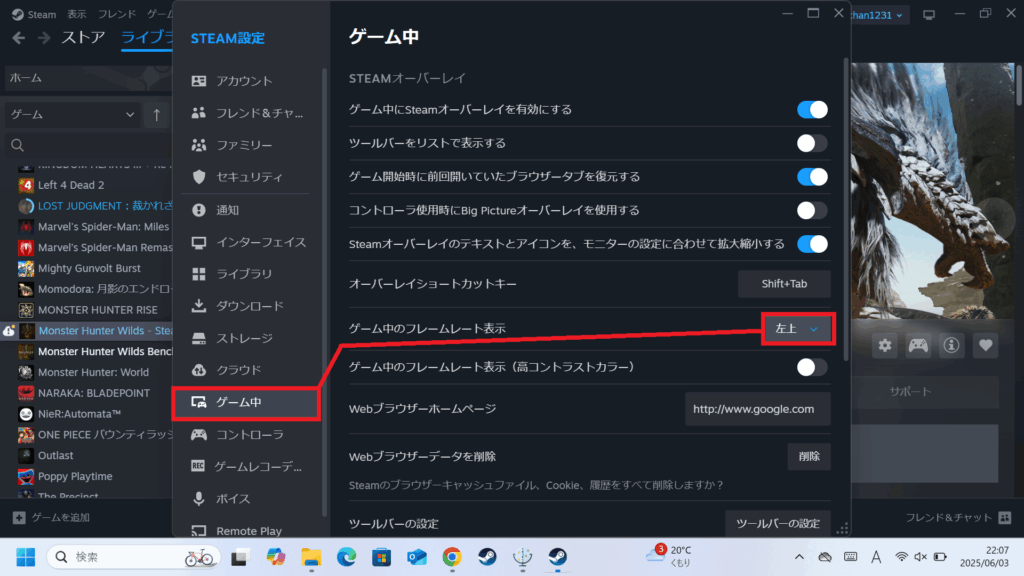Toggle コントローラ使用時にBig Pictureオーバーレイを使用する switch
The height and width of the screenshot is (576, 1024).
tap(812, 210)
